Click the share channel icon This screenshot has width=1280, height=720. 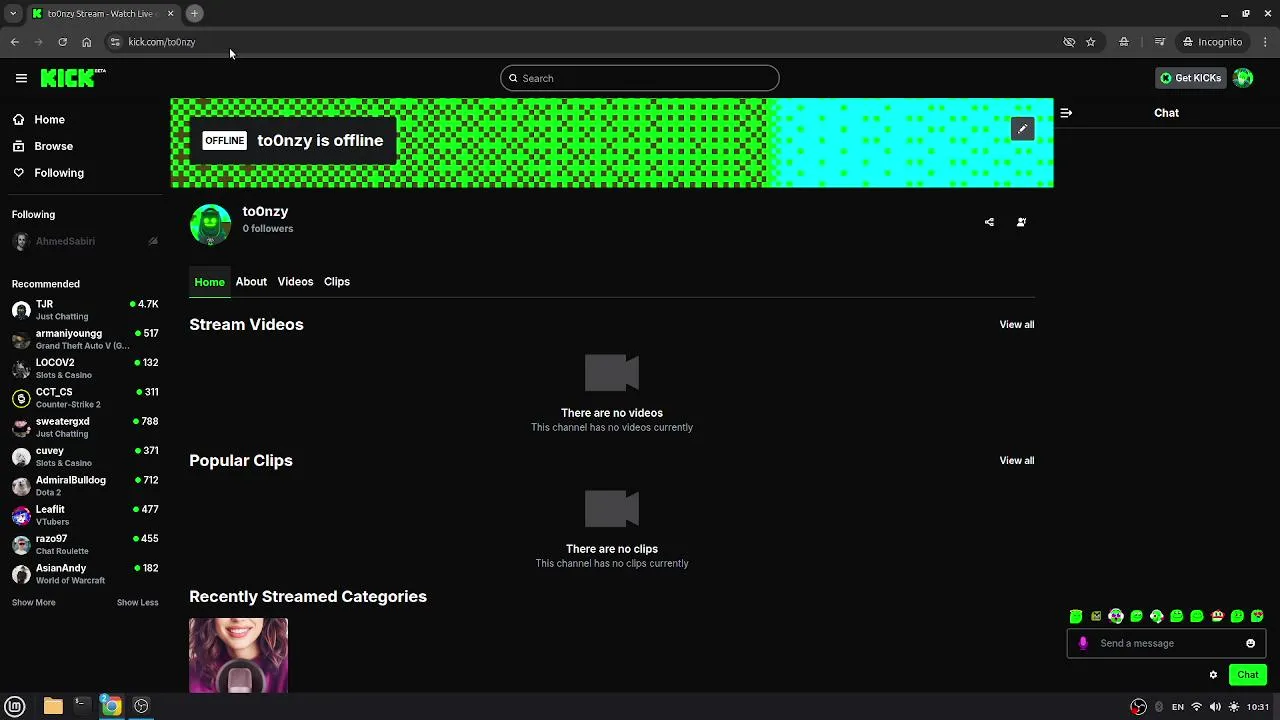pos(989,222)
